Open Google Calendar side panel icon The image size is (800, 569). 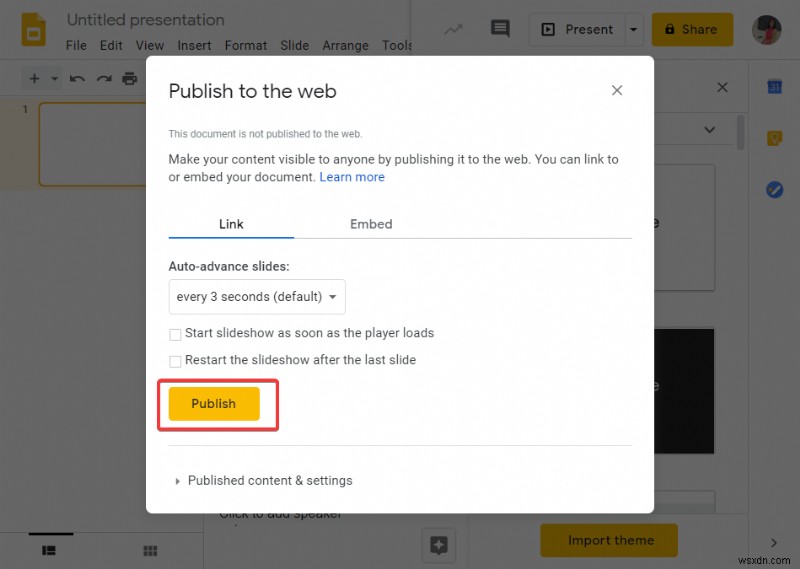point(774,88)
